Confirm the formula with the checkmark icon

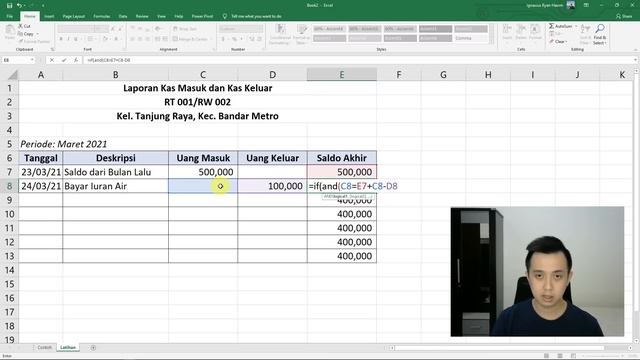(x=64, y=60)
